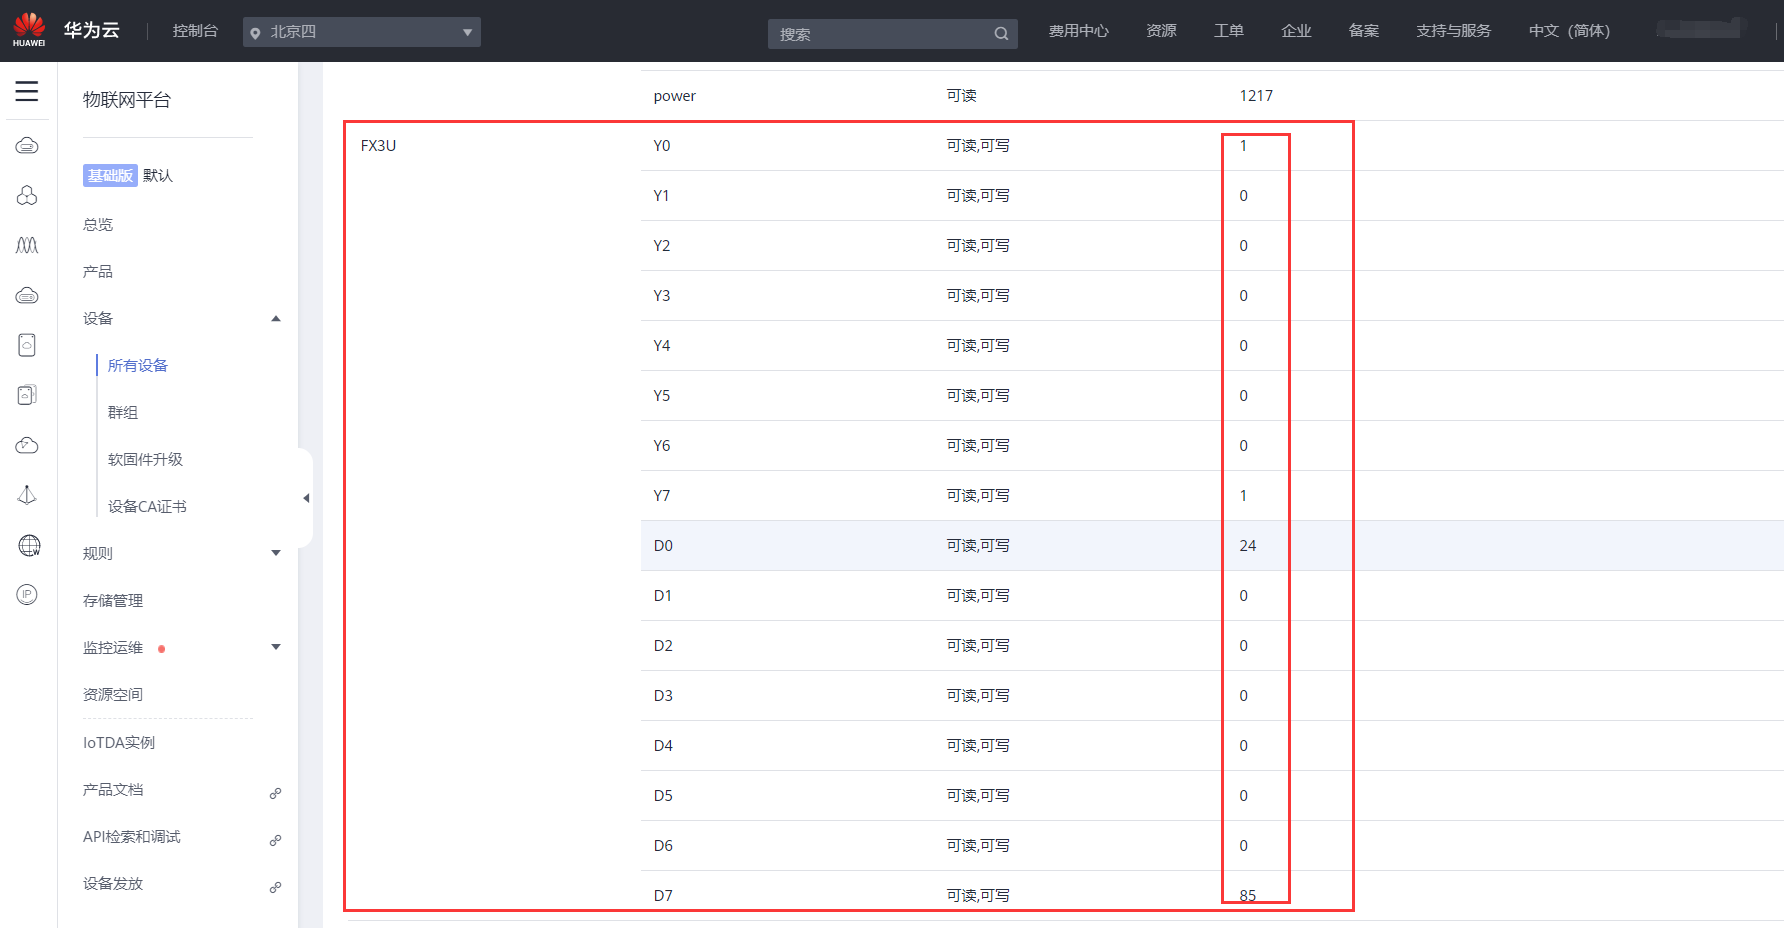Viewport: 1784px width, 928px height.
Task: Open 企业 in top bar
Action: pyautogui.click(x=1296, y=31)
